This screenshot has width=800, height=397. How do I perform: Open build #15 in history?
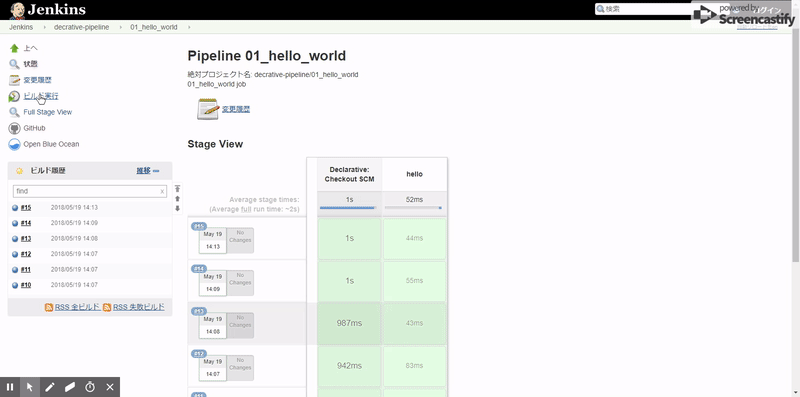(x=26, y=208)
